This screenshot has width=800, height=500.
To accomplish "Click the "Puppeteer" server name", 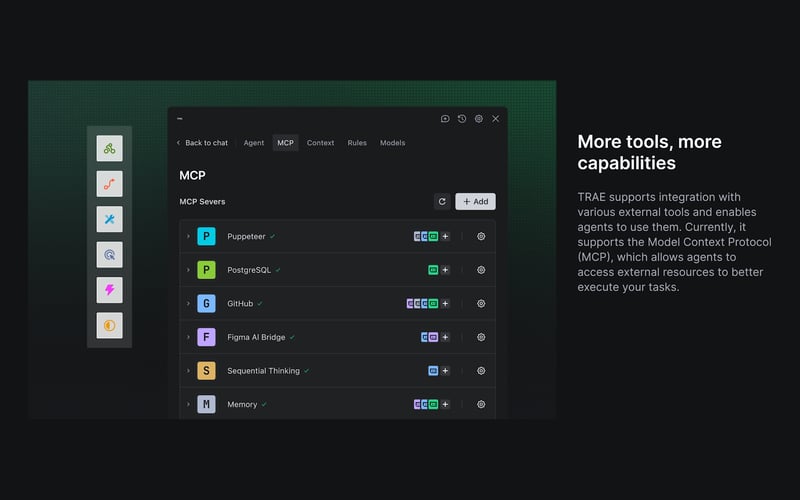I will click(x=246, y=236).
